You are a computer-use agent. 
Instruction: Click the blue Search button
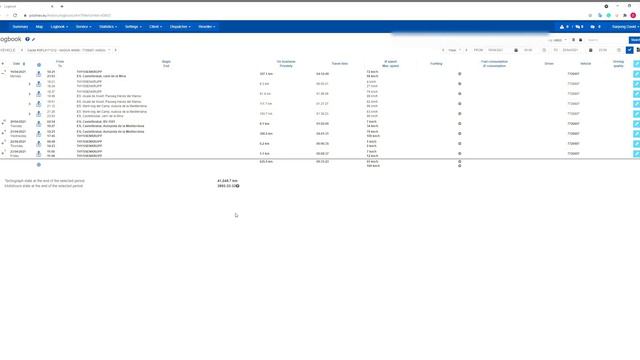click(x=634, y=40)
